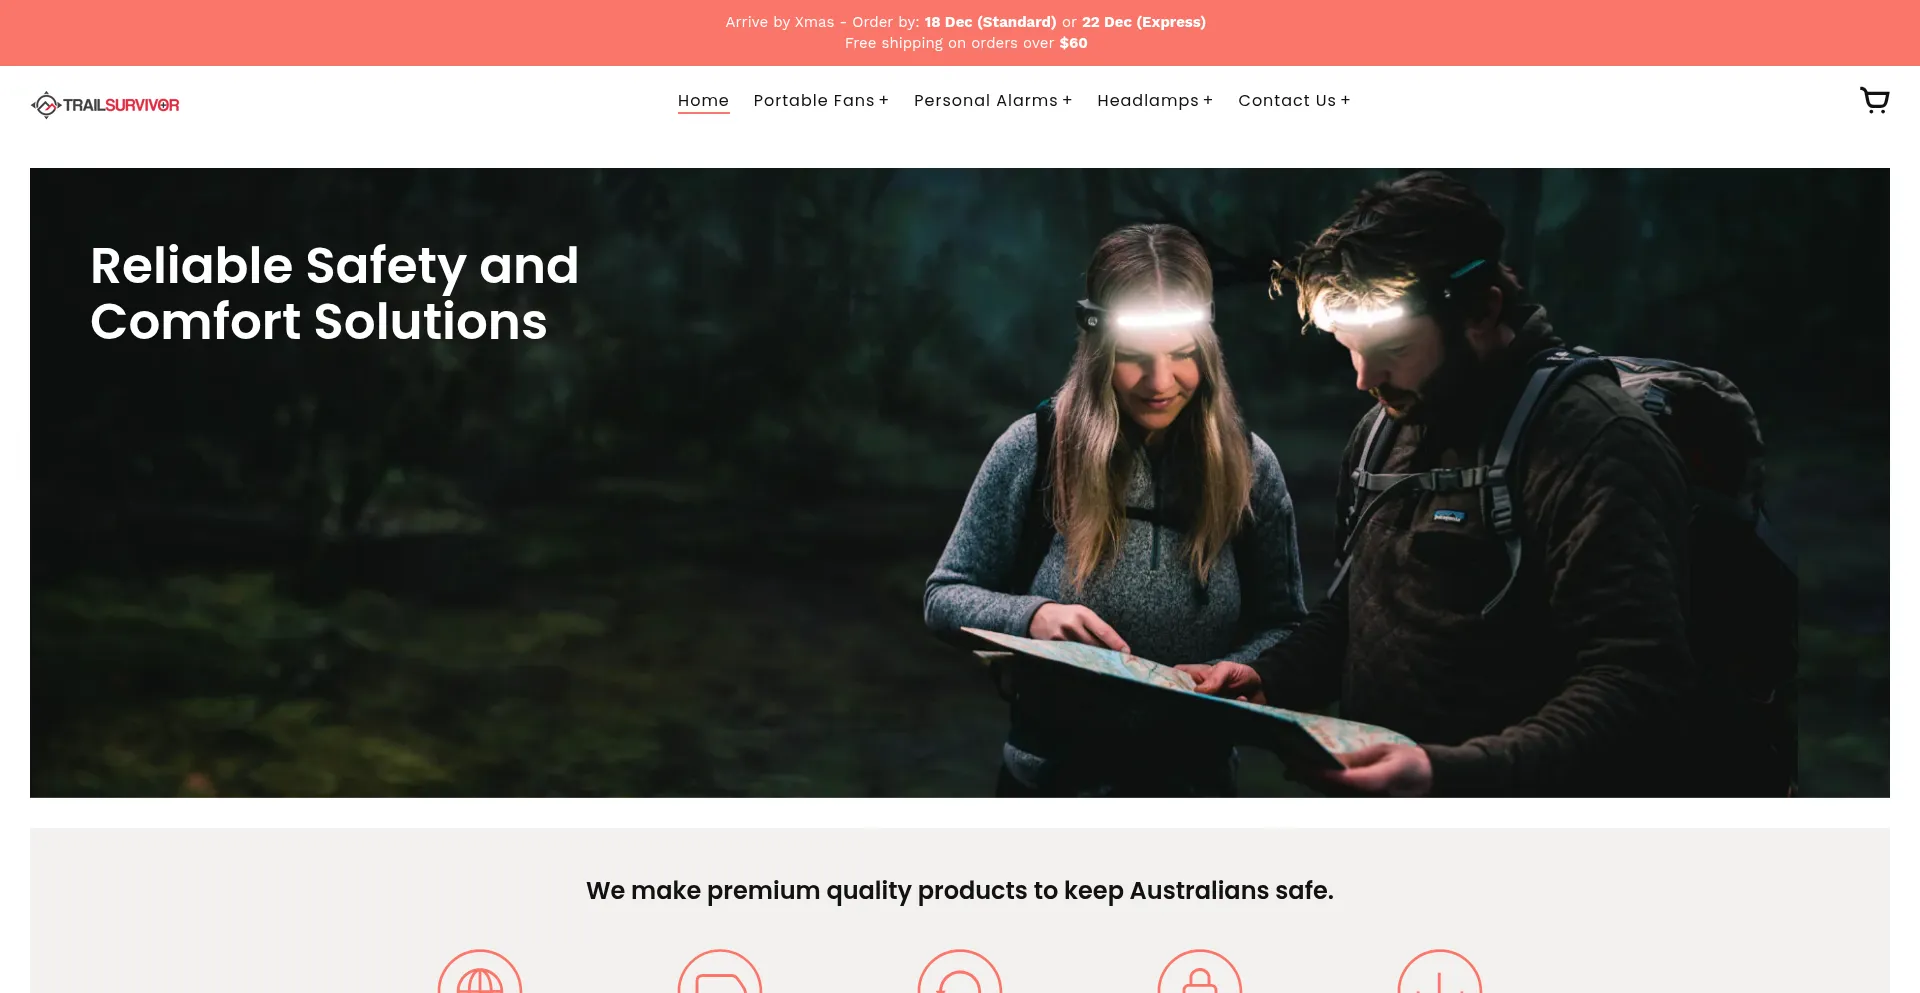
Task: Click the circular returns arrow icon
Action: [960, 971]
